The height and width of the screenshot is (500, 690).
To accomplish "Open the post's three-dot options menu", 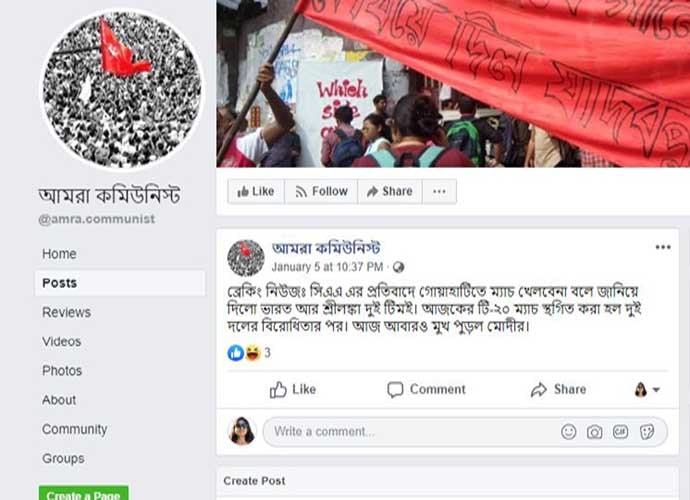I will 663,247.
